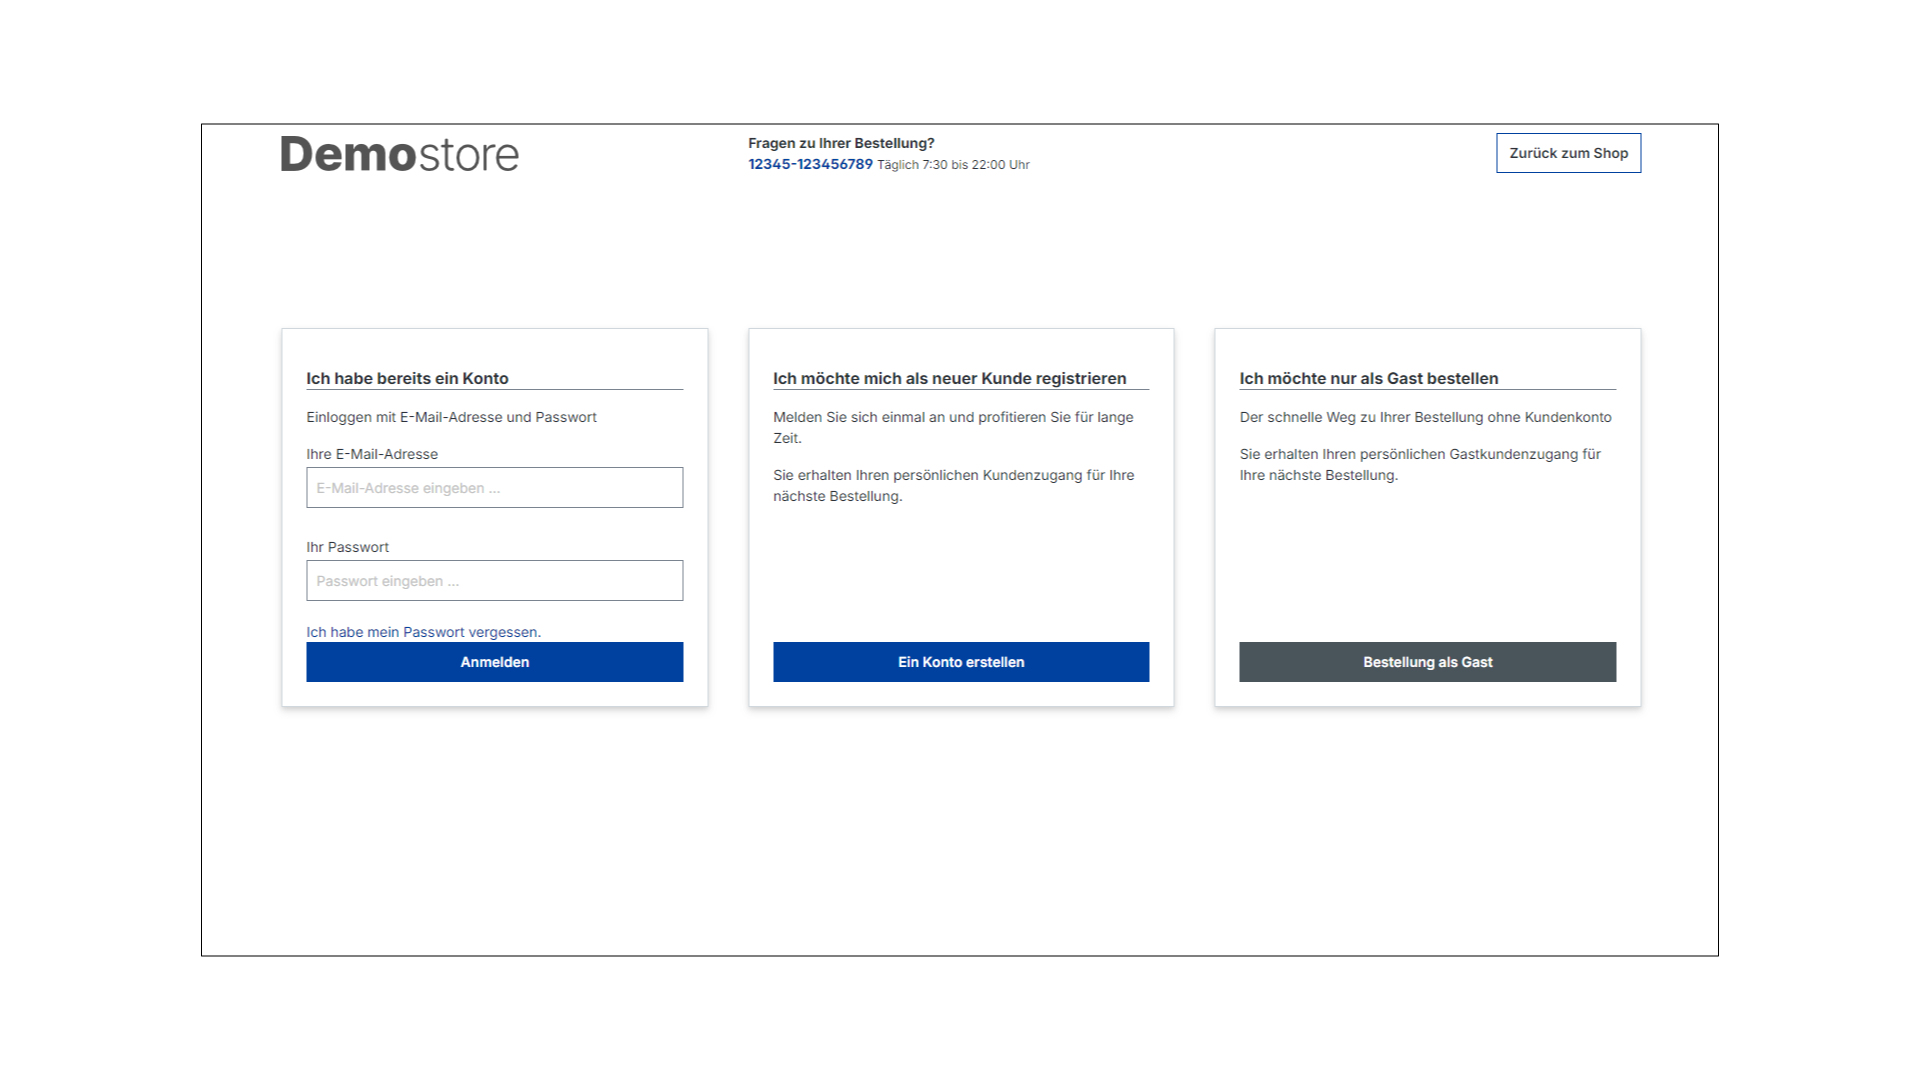Click text 'Der schnelle Weg zu Ihrer Bestellung ohne Kundenkonto'

(x=1425, y=417)
